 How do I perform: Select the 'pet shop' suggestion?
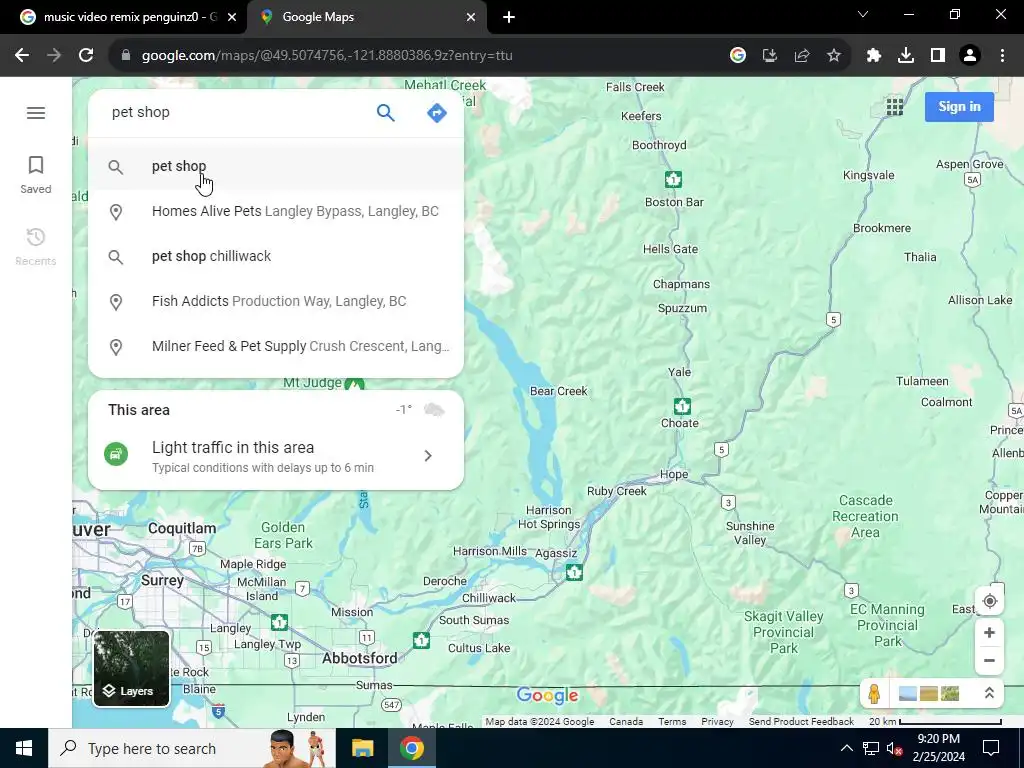(x=276, y=167)
